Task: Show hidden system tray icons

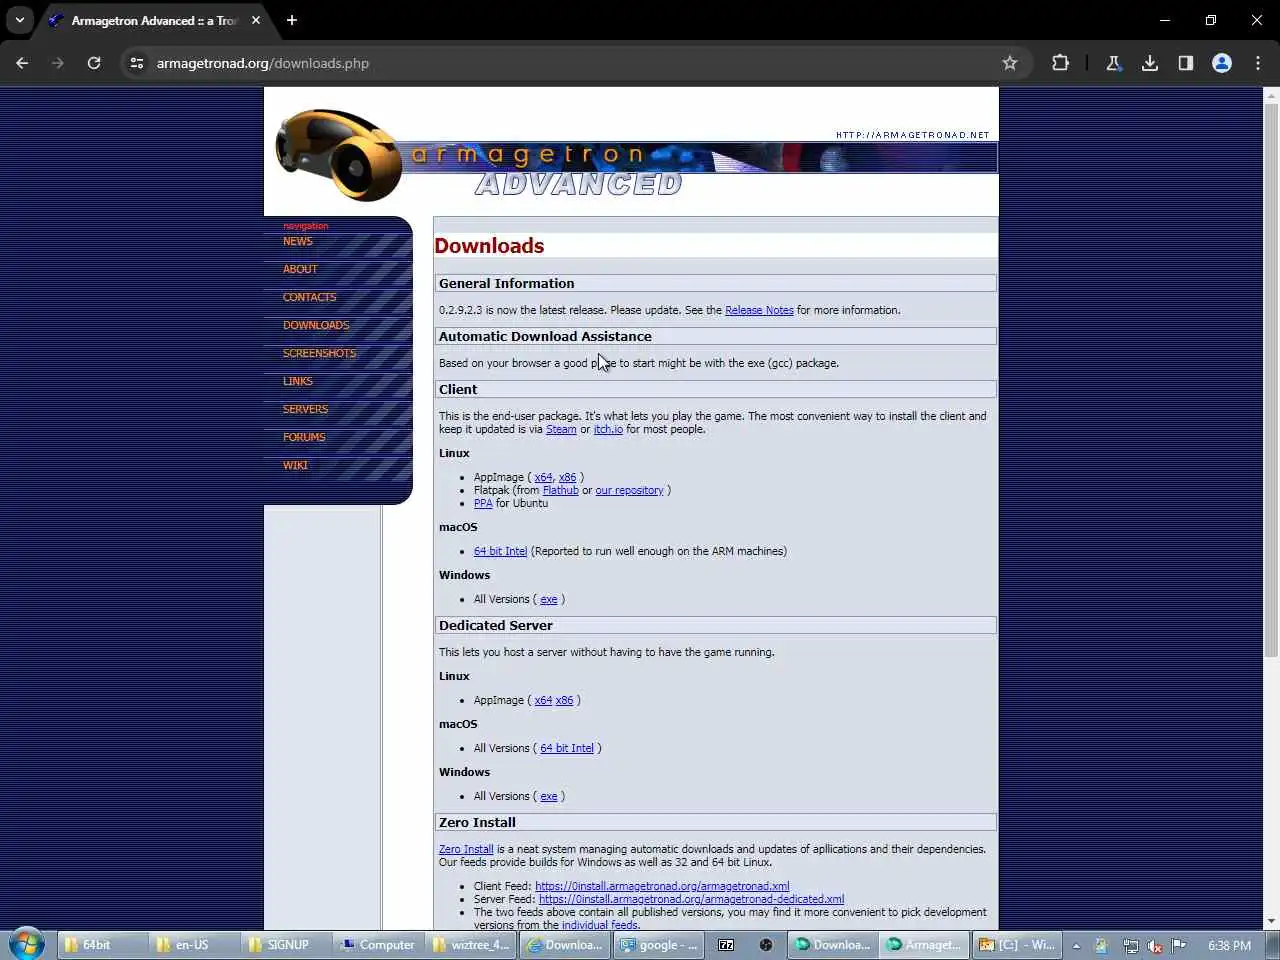Action: [1076, 945]
